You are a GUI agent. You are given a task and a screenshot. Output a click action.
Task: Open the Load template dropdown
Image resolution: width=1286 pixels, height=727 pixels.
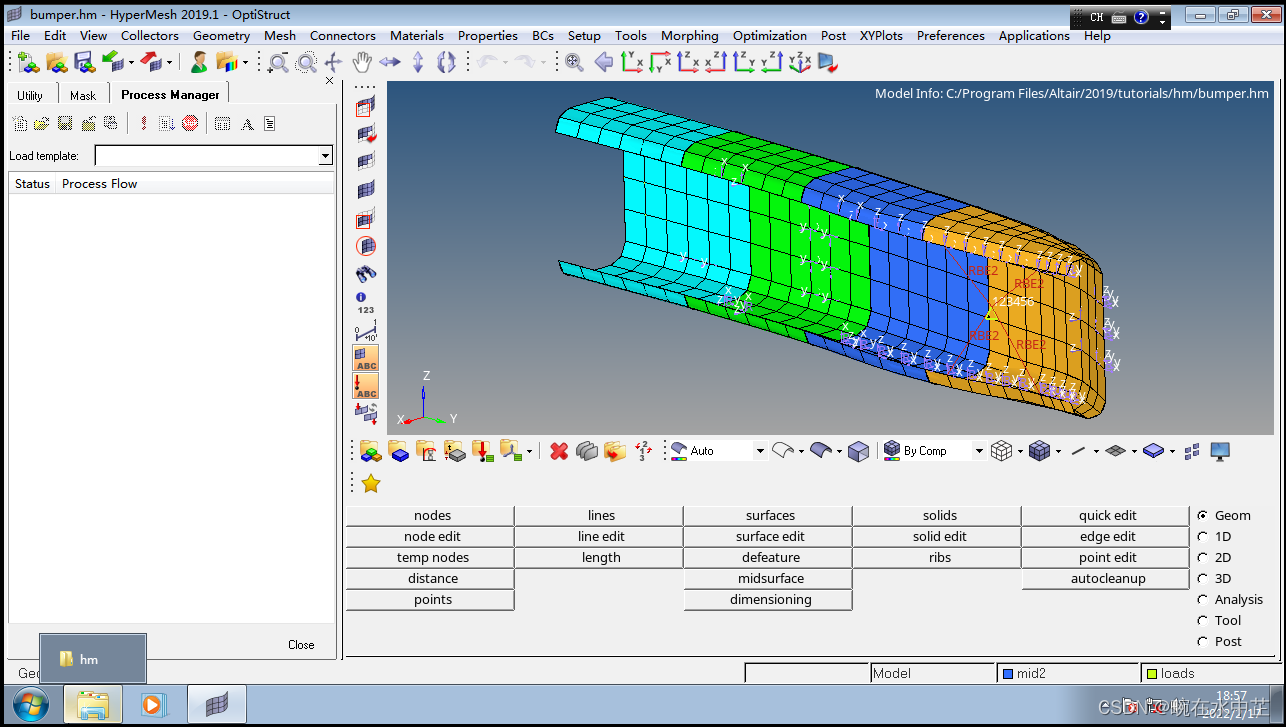click(325, 156)
